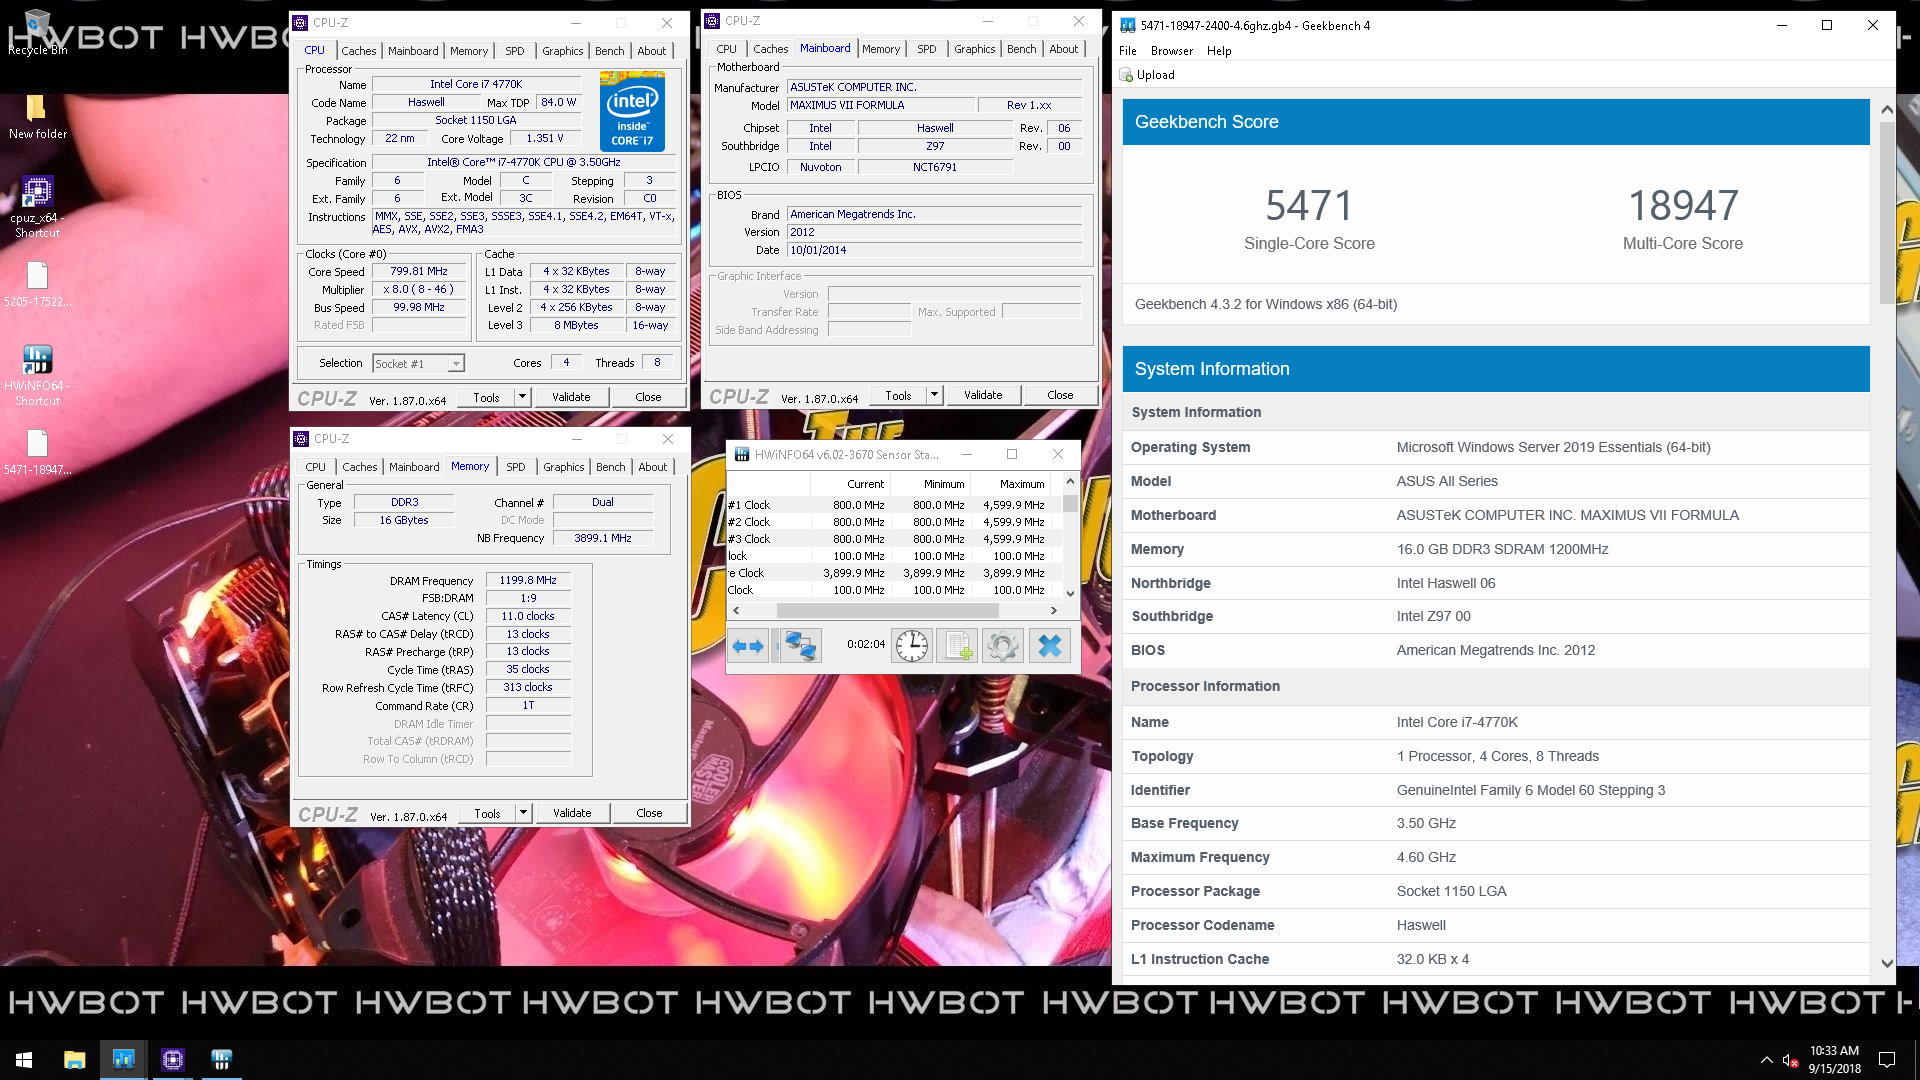Select Bench tab in top-left CPU-Z window

point(609,51)
